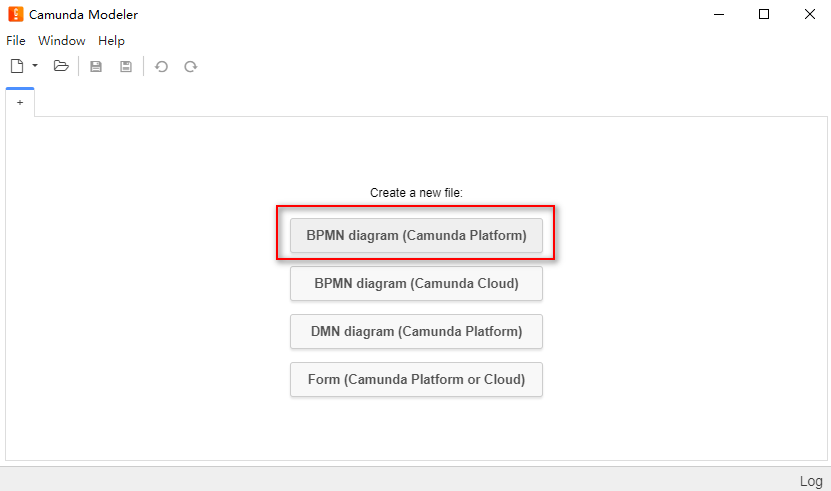The image size is (831, 491).
Task: Create BPMN diagram (Camunda Cloud)
Action: 416,284
